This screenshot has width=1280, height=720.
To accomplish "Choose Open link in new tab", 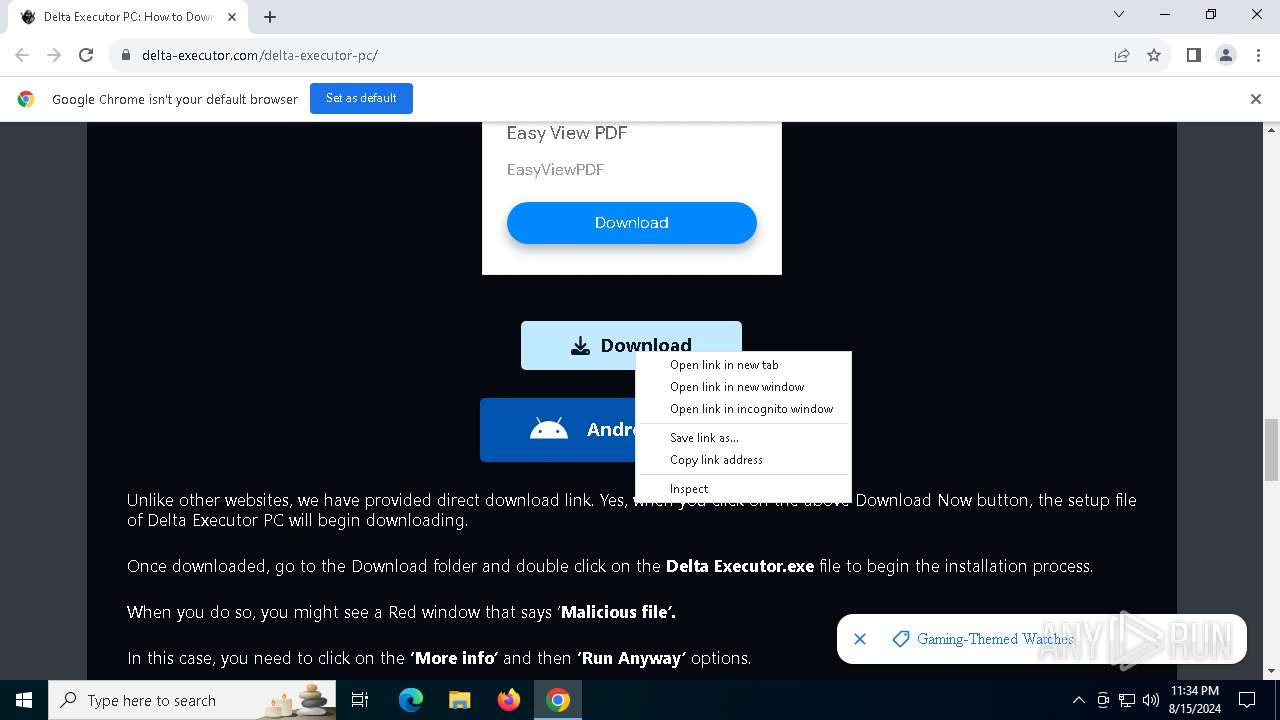I will (x=743, y=365).
